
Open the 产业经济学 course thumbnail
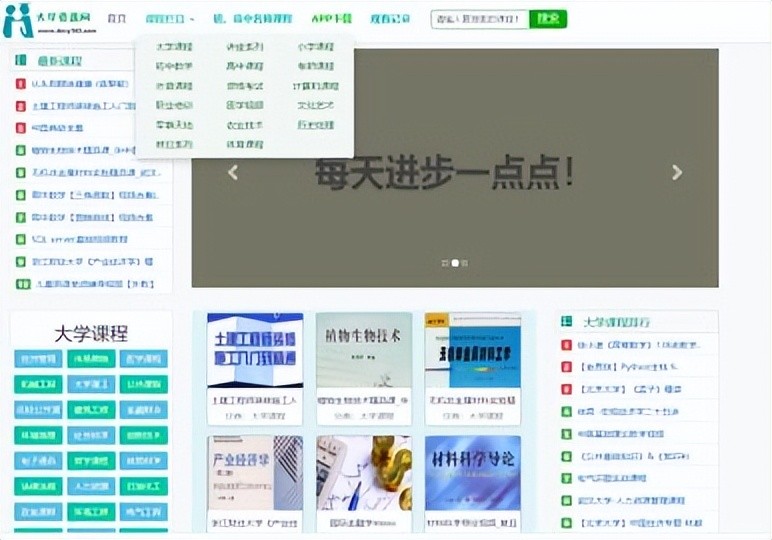click(255, 473)
